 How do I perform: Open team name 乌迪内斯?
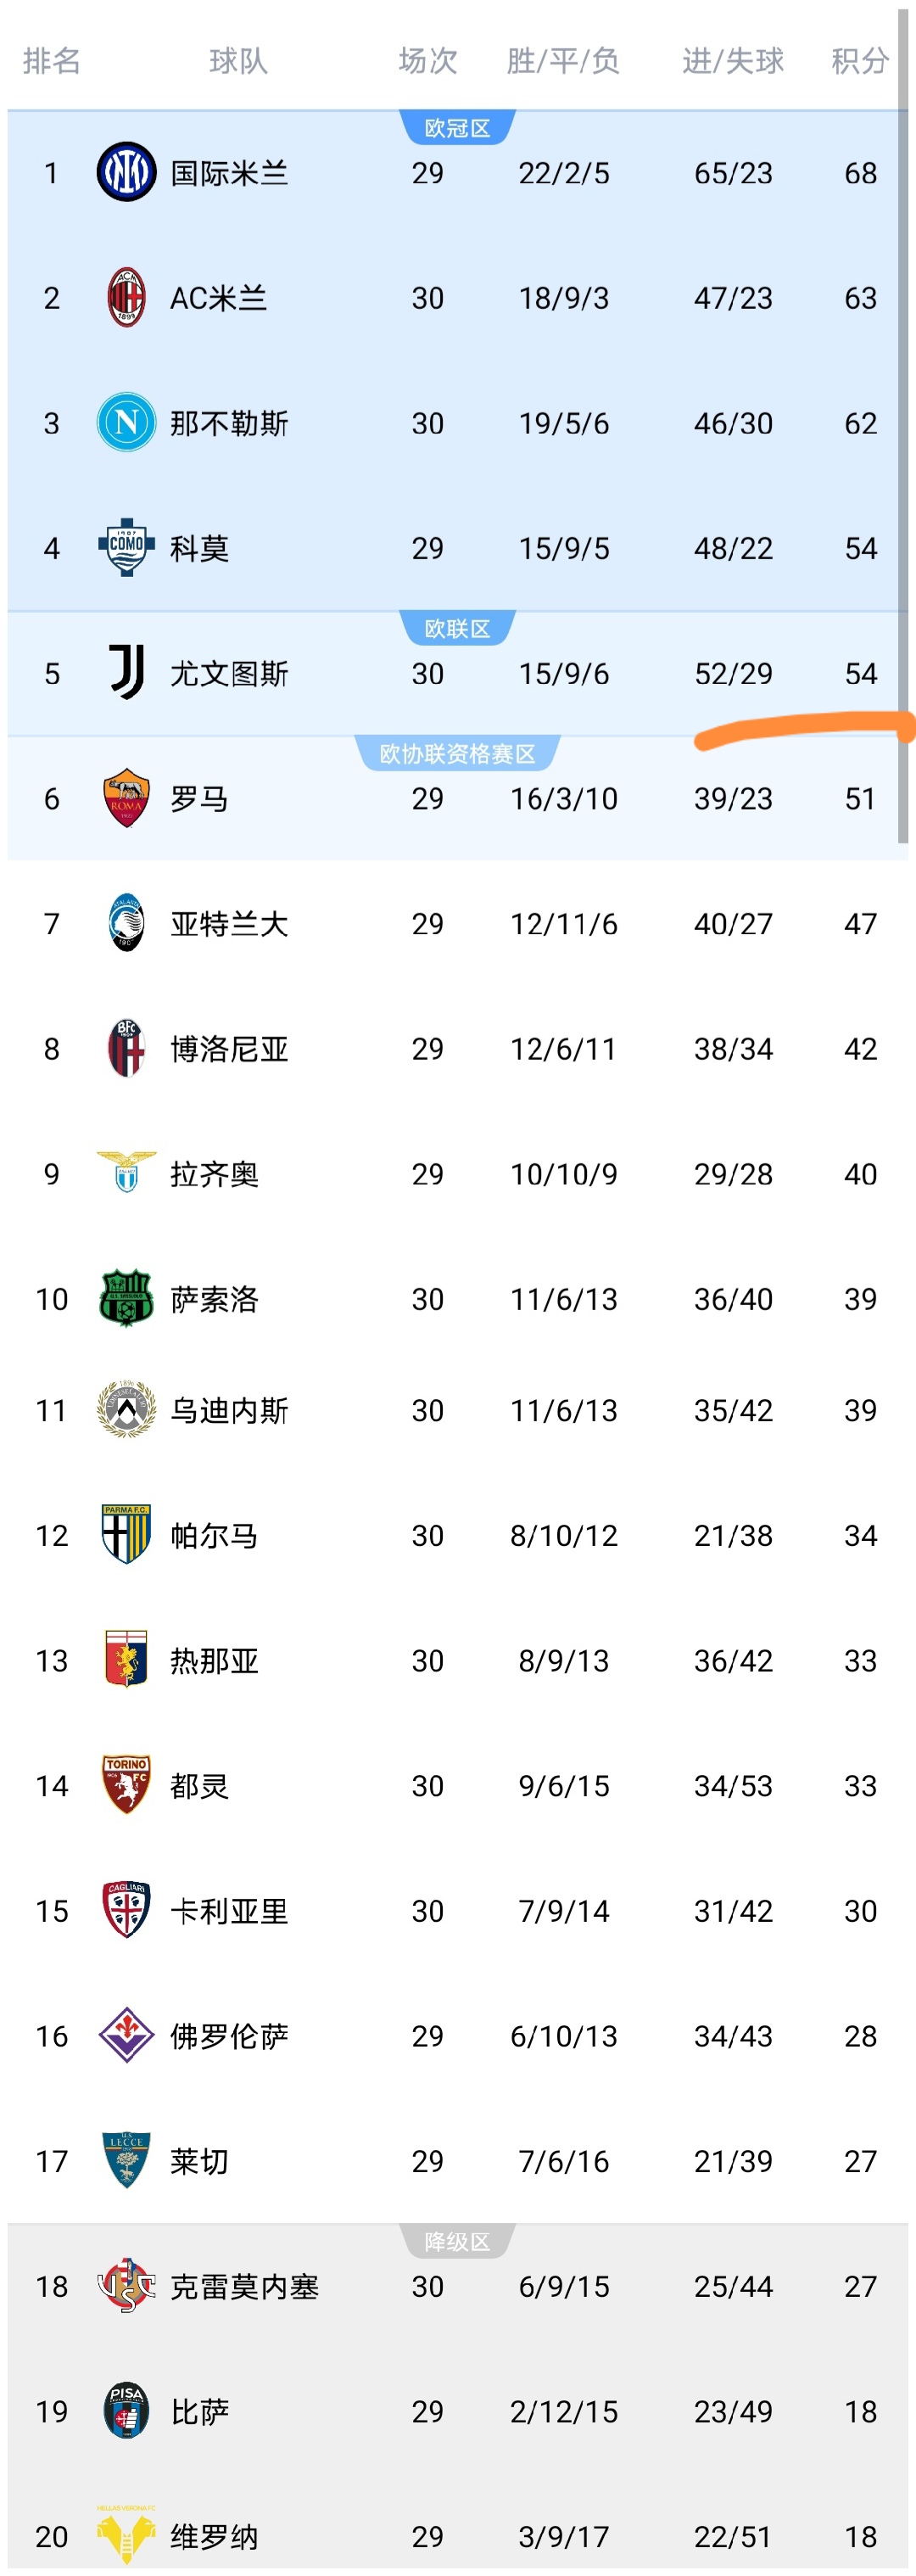pos(229,1410)
